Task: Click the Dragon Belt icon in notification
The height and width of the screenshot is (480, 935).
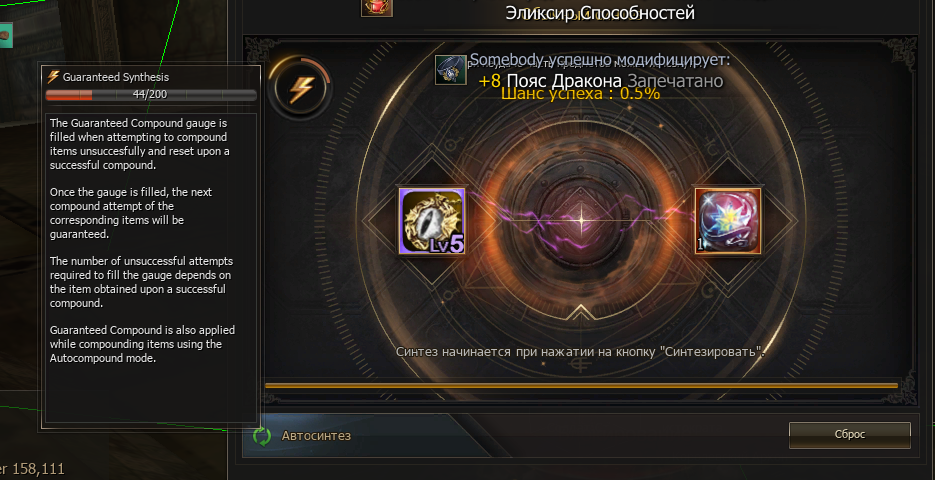Action: pyautogui.click(x=450, y=70)
